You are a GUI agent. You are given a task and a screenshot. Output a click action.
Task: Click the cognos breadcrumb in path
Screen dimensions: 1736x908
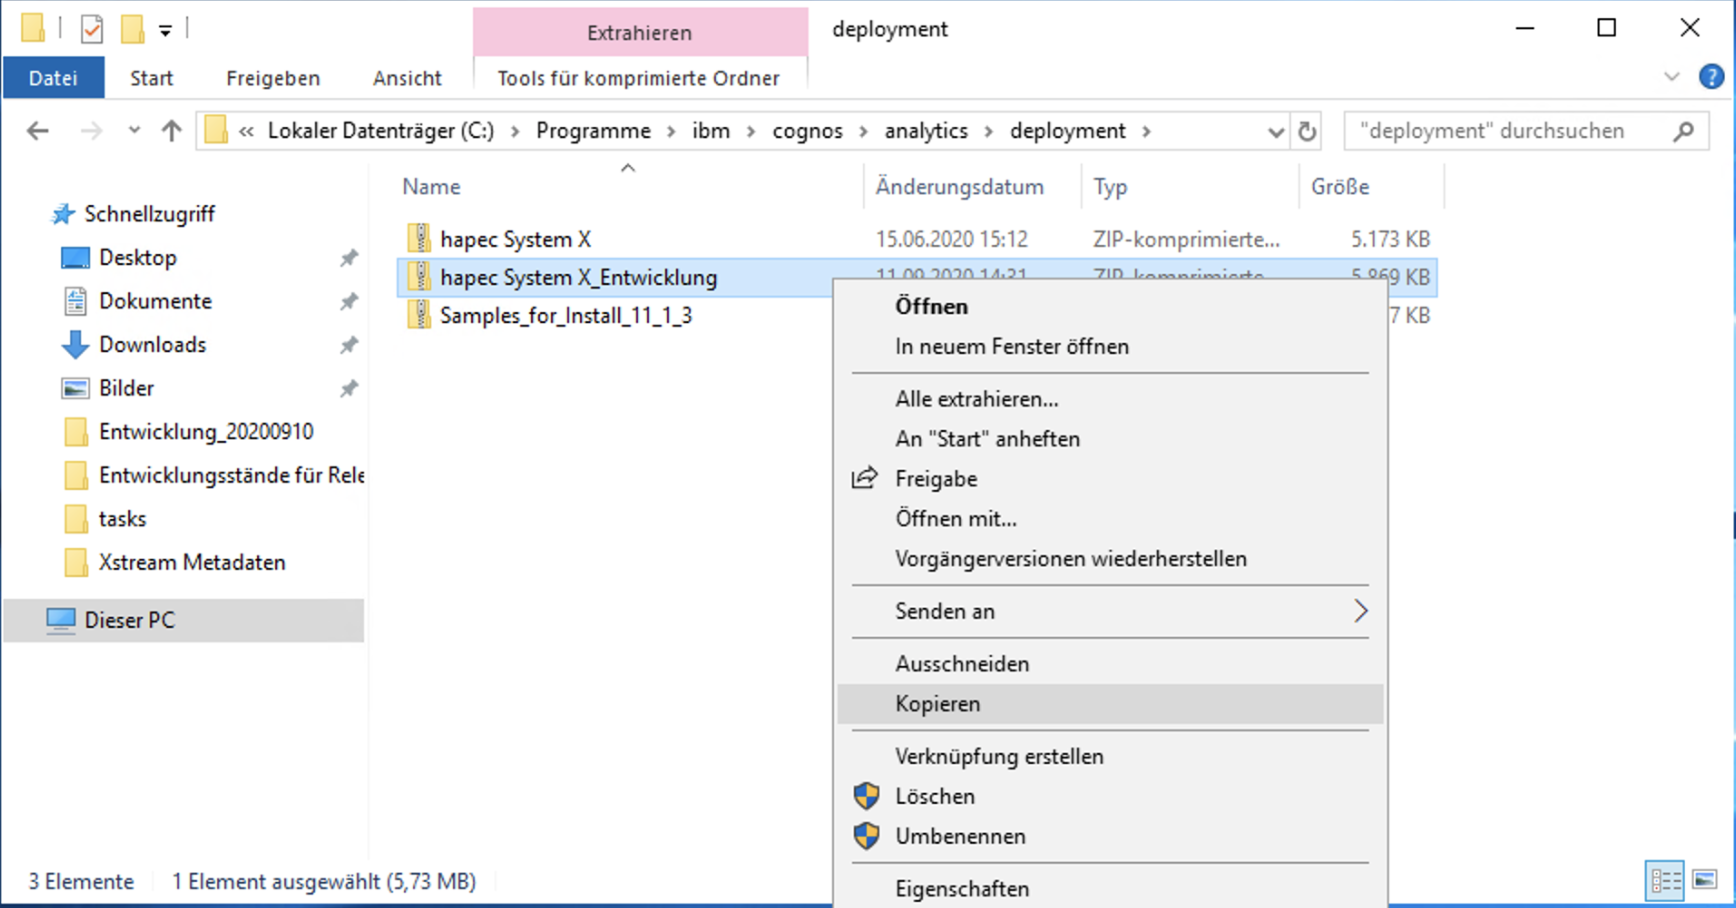[x=807, y=131]
